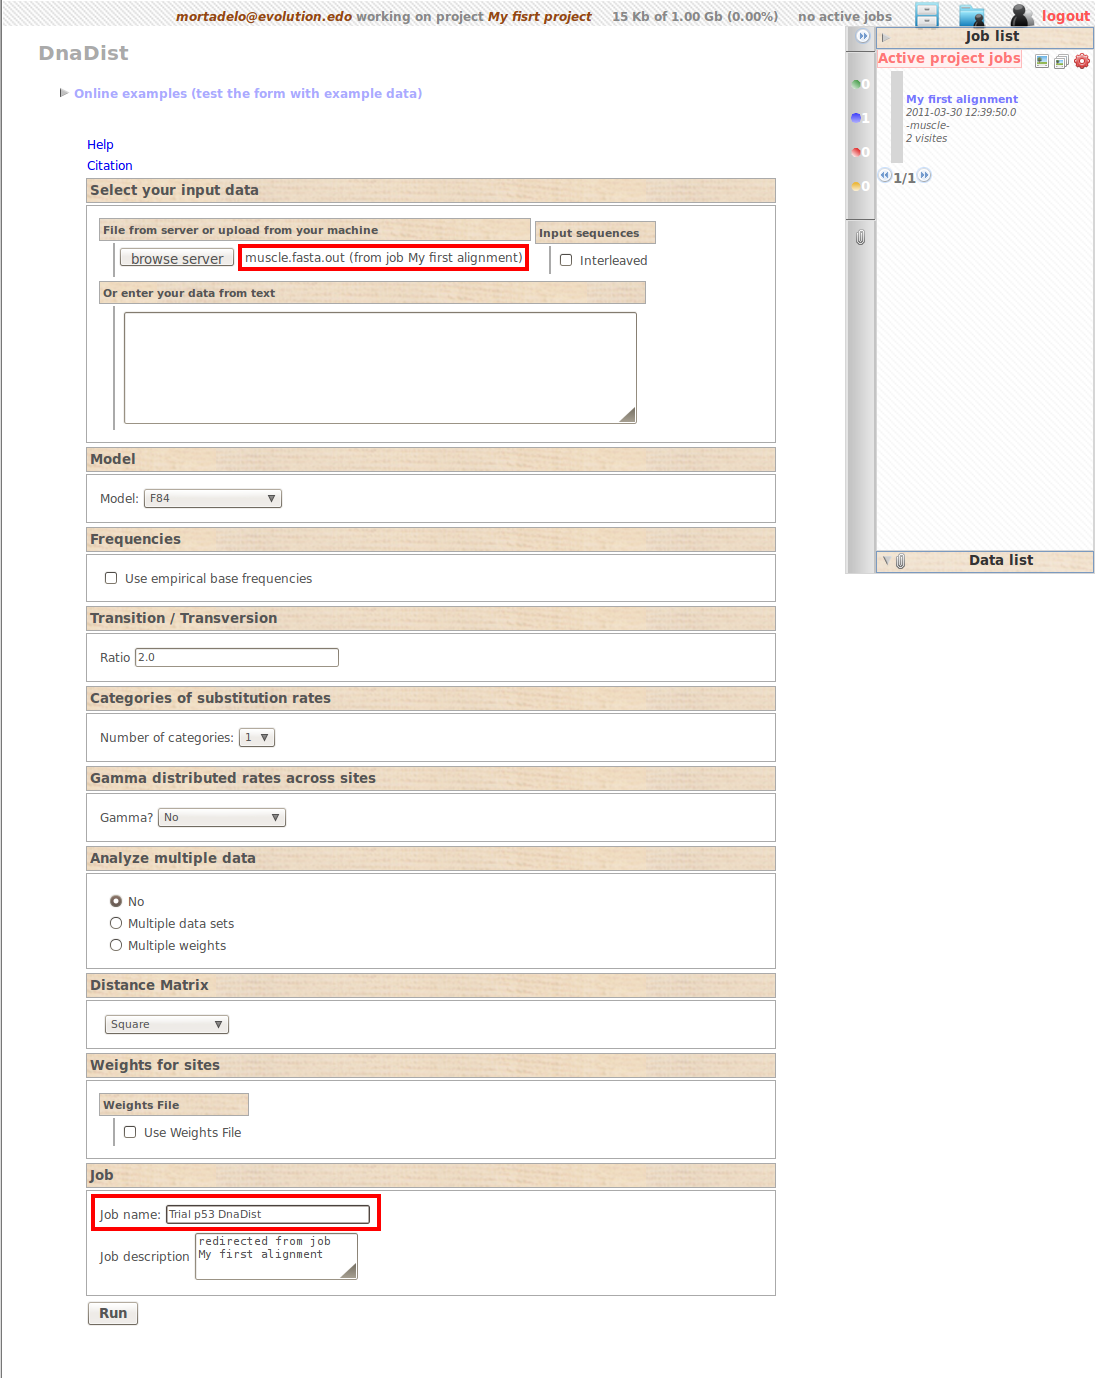This screenshot has width=1095, height=1378.
Task: Open the user folder icon in header
Action: pos(971,15)
